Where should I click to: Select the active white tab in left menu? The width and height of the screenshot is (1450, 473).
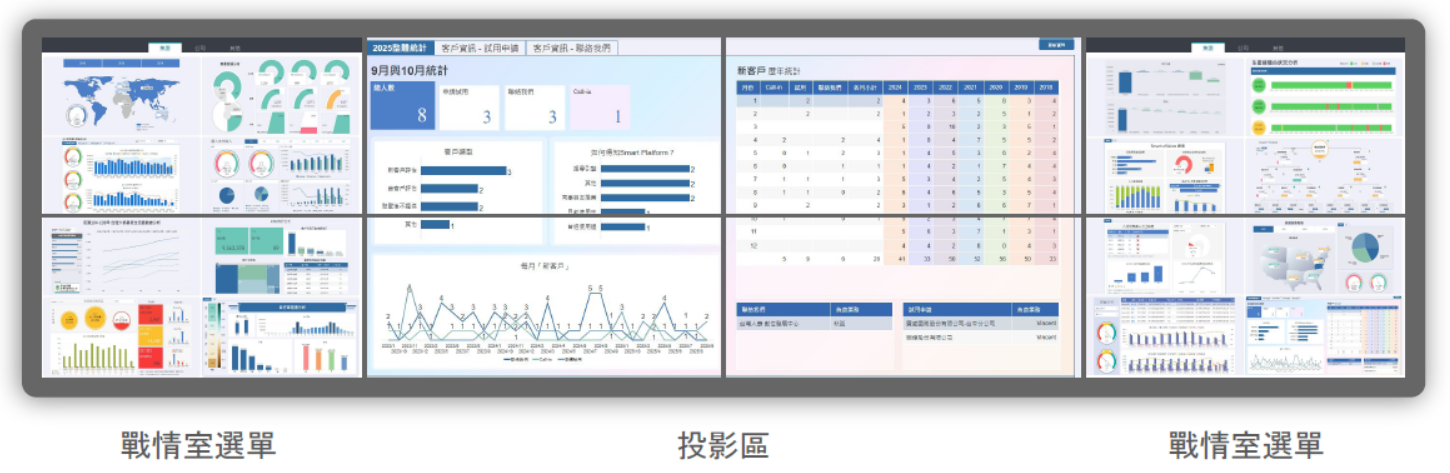pos(164,47)
